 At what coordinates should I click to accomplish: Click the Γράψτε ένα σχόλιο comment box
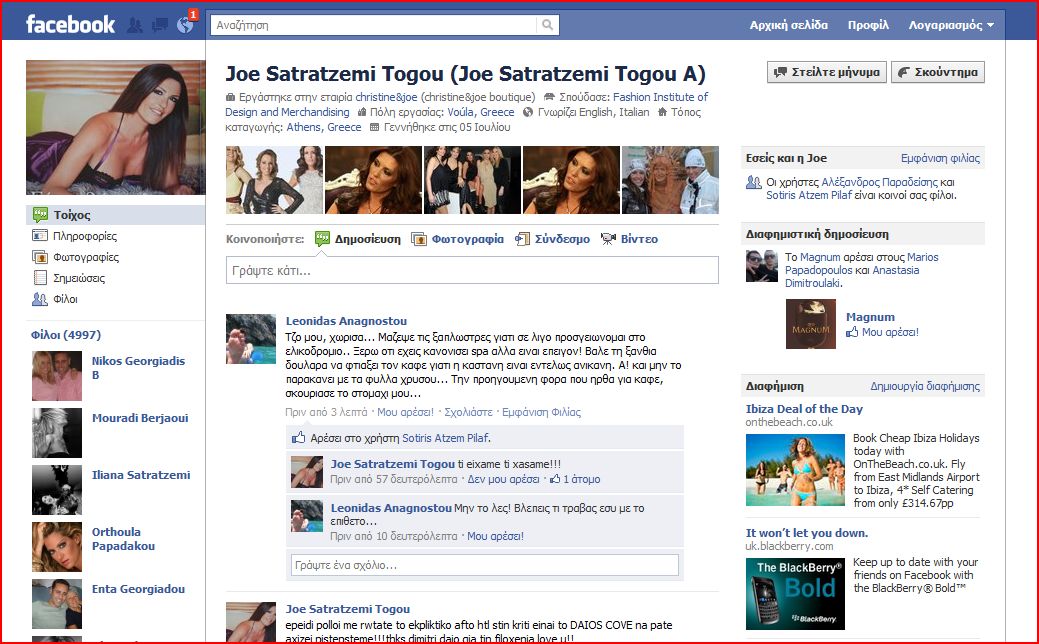pos(484,565)
